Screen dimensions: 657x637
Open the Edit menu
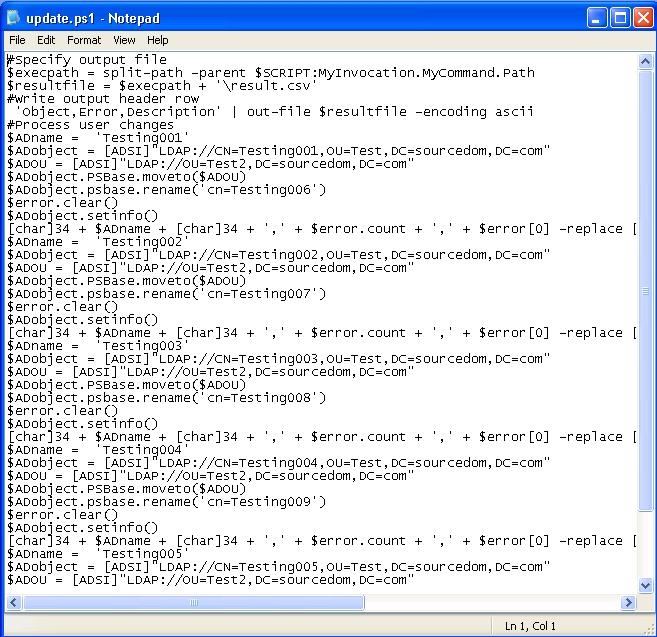click(x=46, y=40)
